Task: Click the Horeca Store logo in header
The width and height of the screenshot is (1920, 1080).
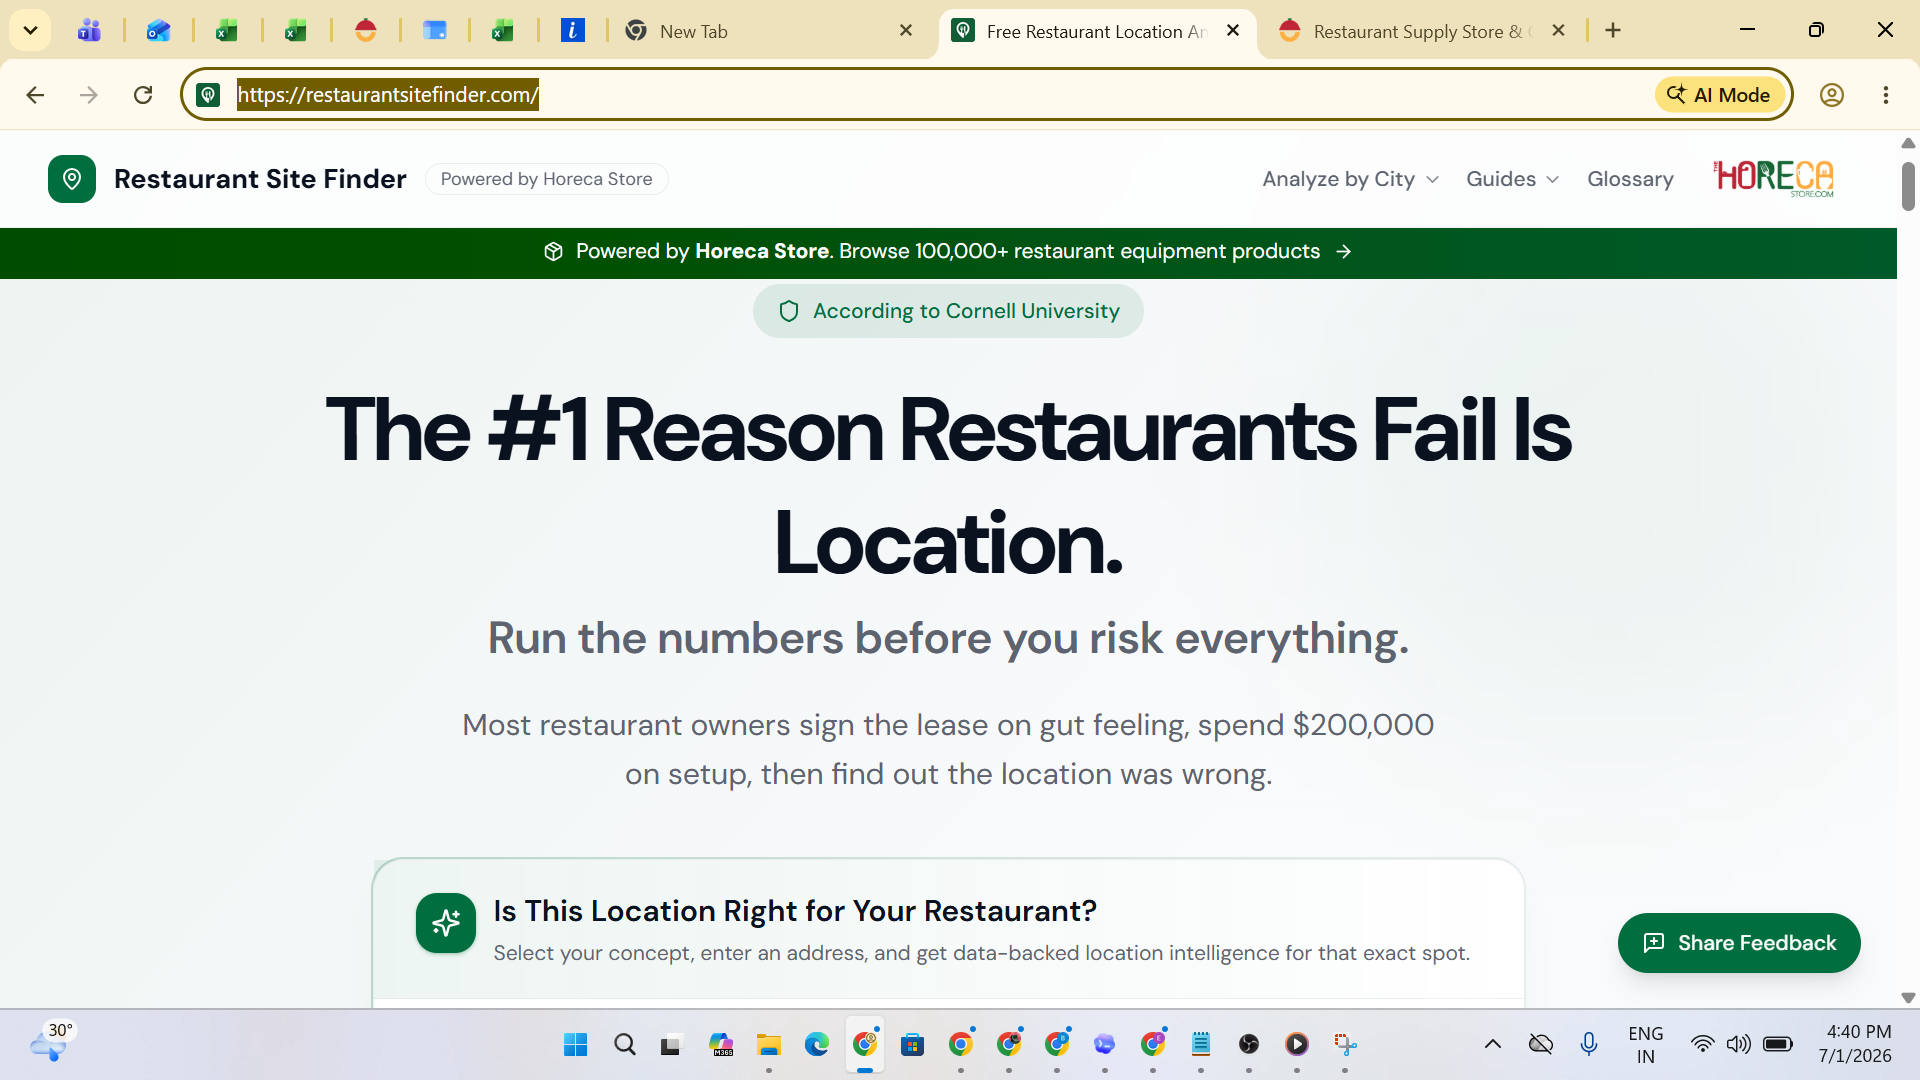Action: tap(1774, 178)
